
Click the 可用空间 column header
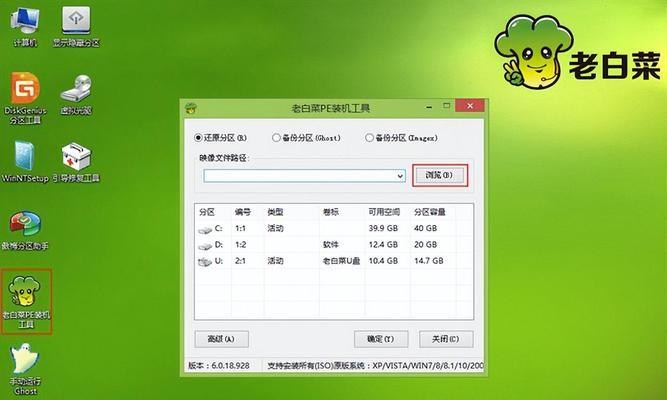coord(384,212)
